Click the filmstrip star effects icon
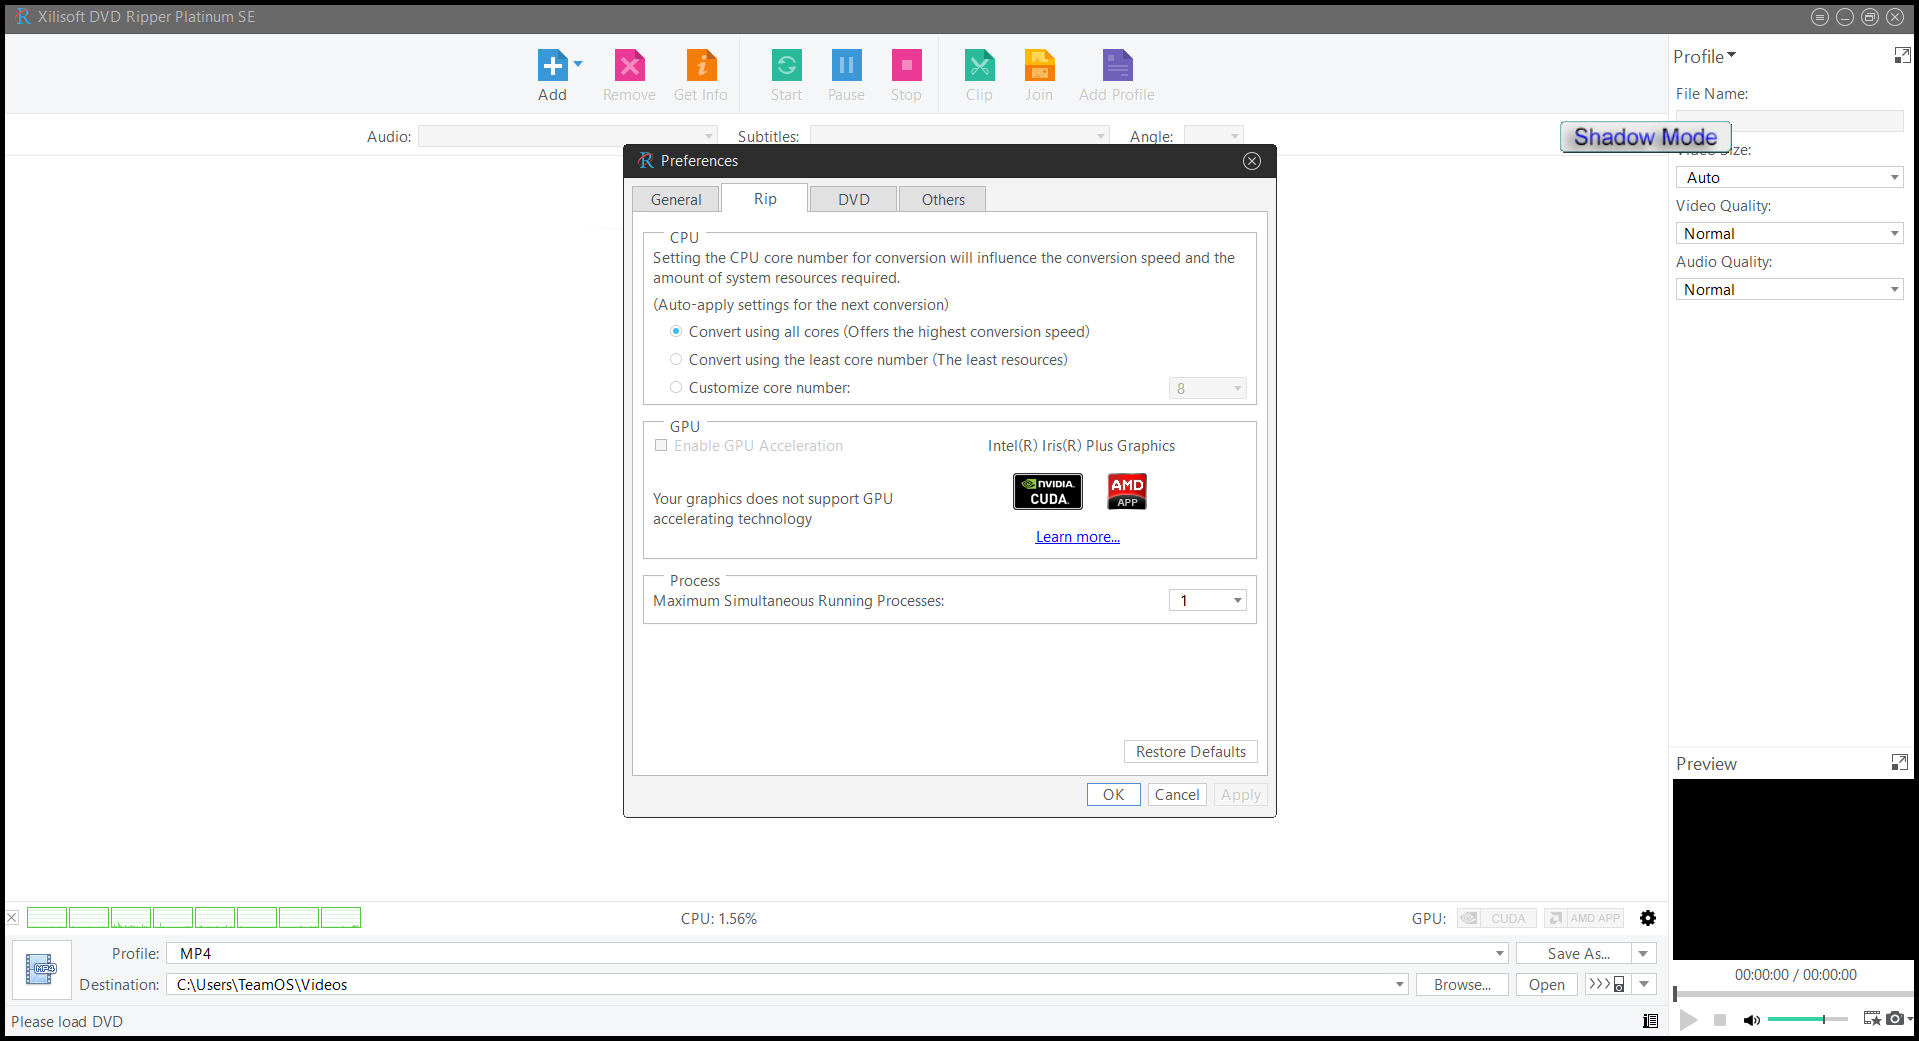The width and height of the screenshot is (1919, 1041). 1872,1019
